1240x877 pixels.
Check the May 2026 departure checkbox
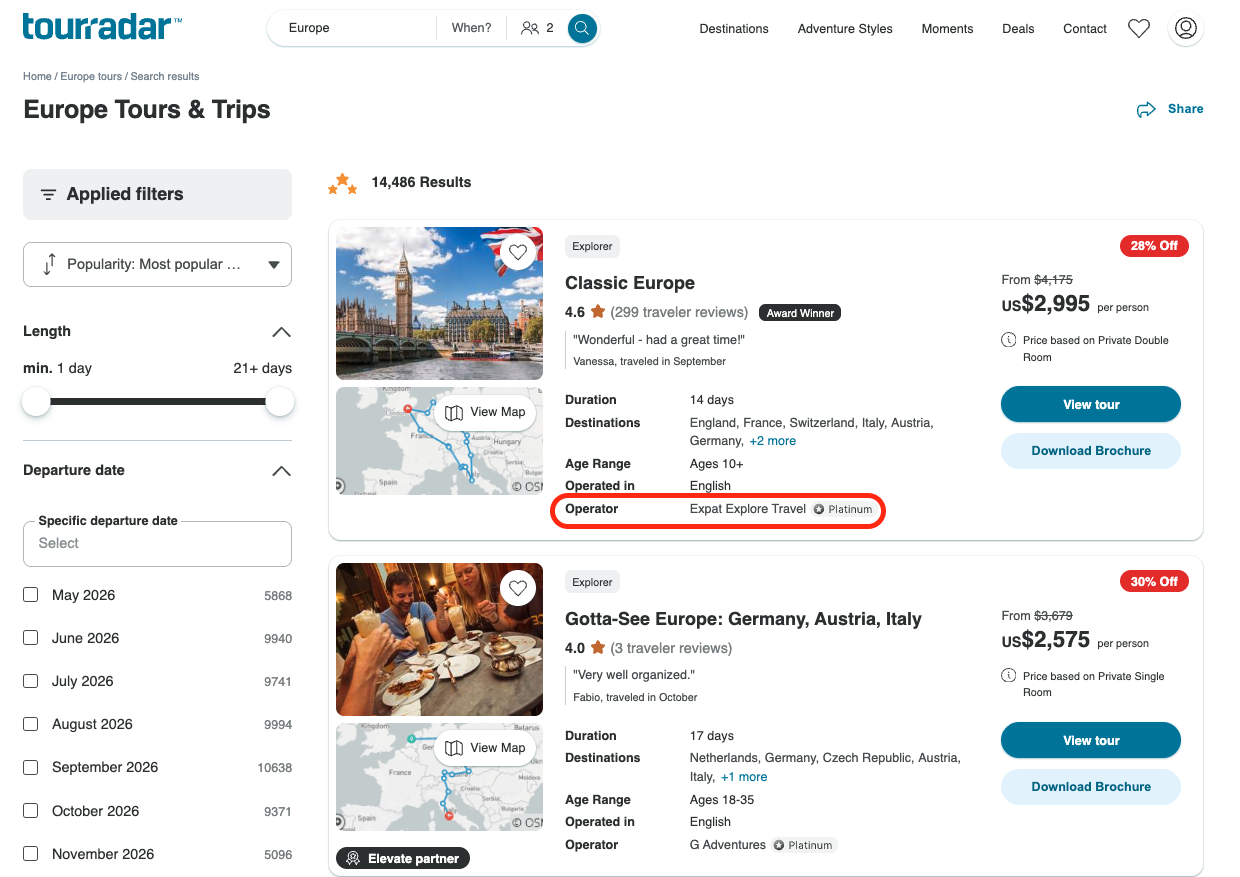pos(31,595)
